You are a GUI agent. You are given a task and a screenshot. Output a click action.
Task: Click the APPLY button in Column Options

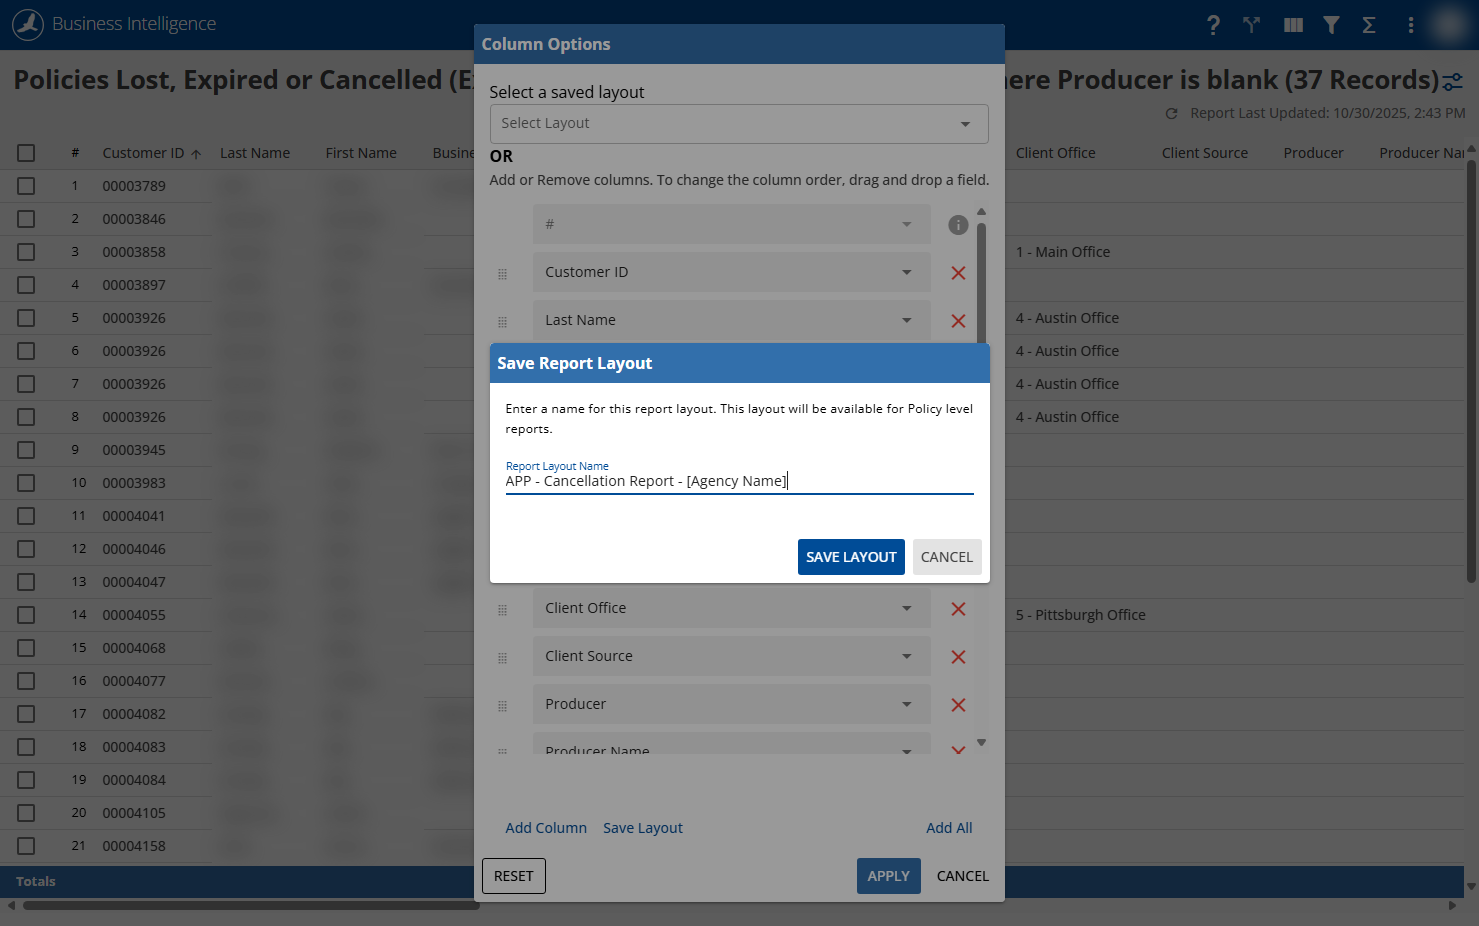coord(889,876)
